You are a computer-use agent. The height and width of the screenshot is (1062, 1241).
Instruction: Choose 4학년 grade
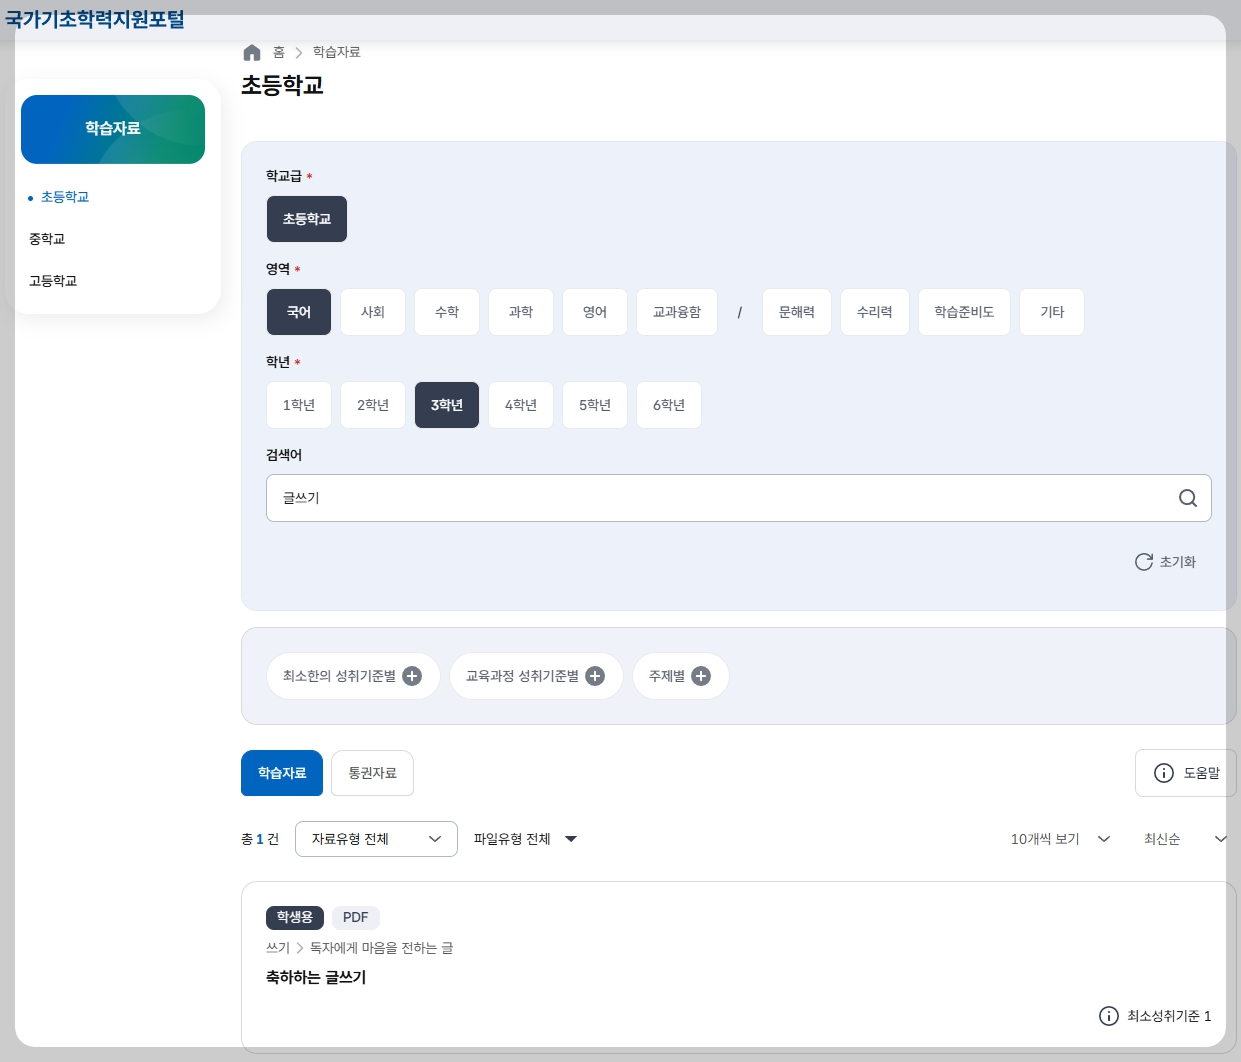[521, 405]
